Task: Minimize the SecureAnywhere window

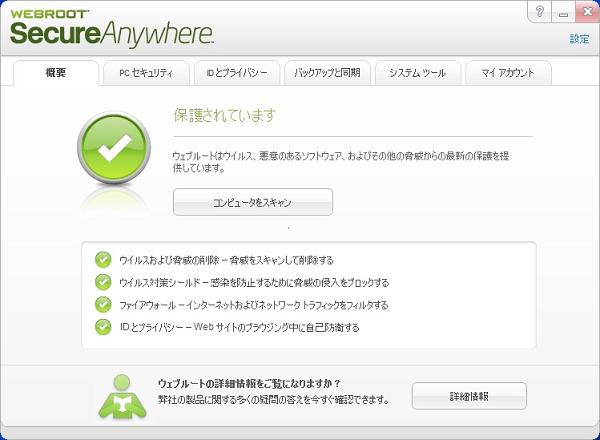Action: pyautogui.click(x=563, y=12)
